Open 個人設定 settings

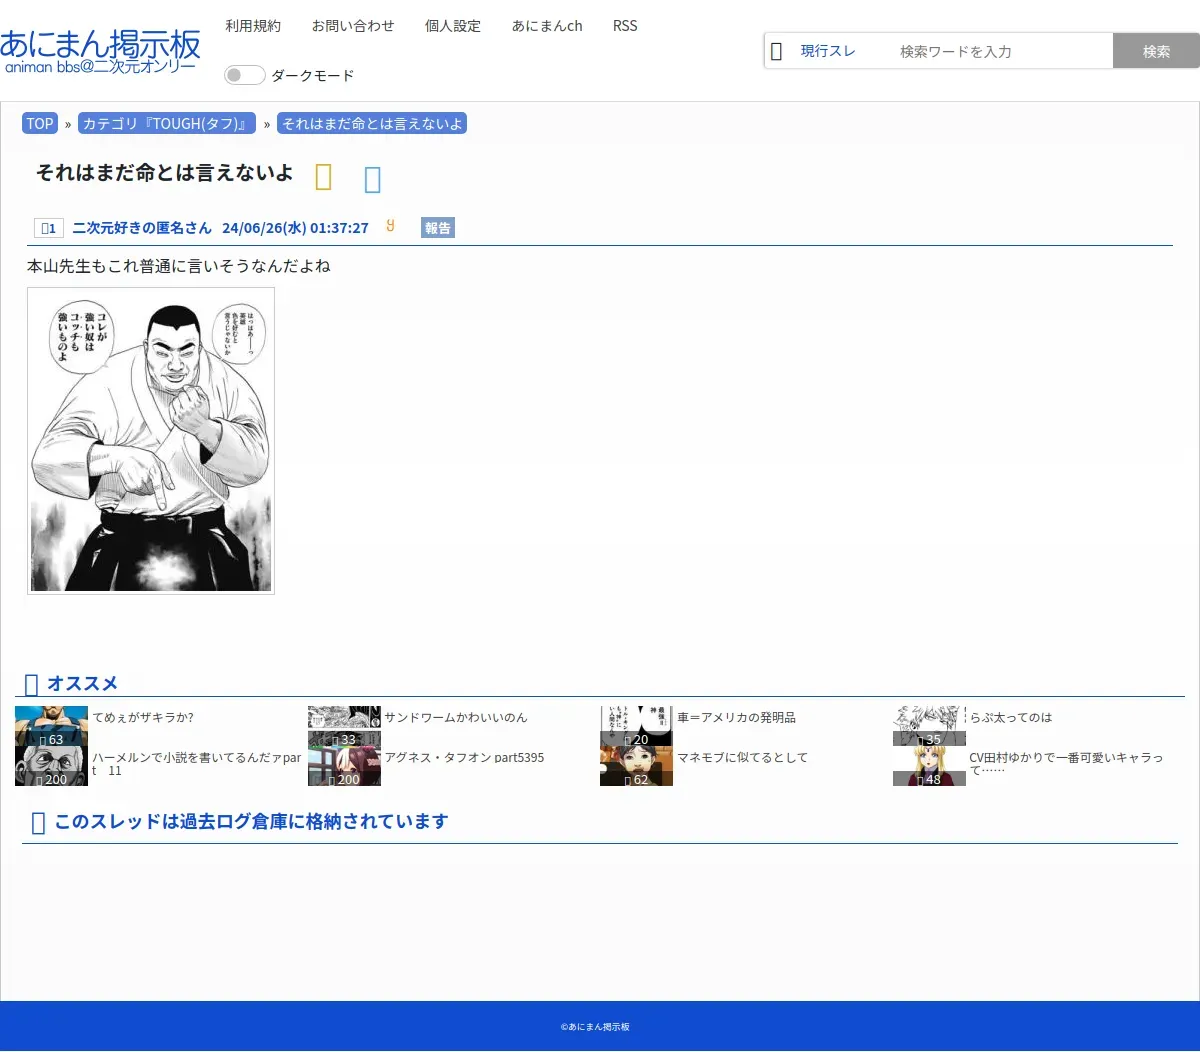pyautogui.click(x=453, y=26)
